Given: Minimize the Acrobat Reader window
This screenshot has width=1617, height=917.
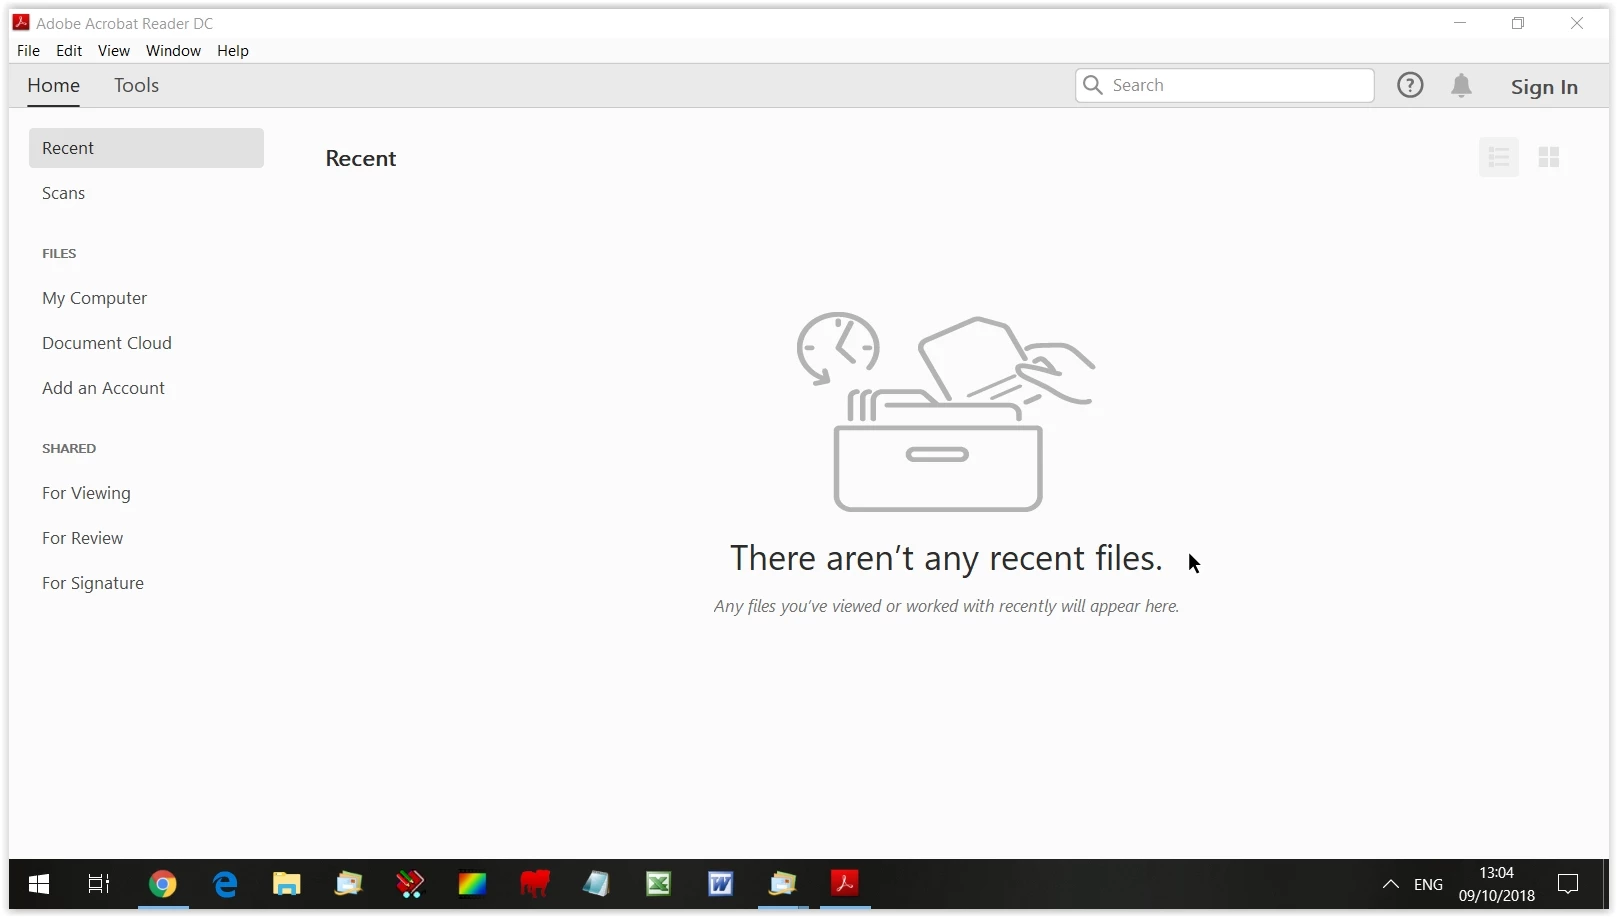Looking at the screenshot, I should (1460, 23).
